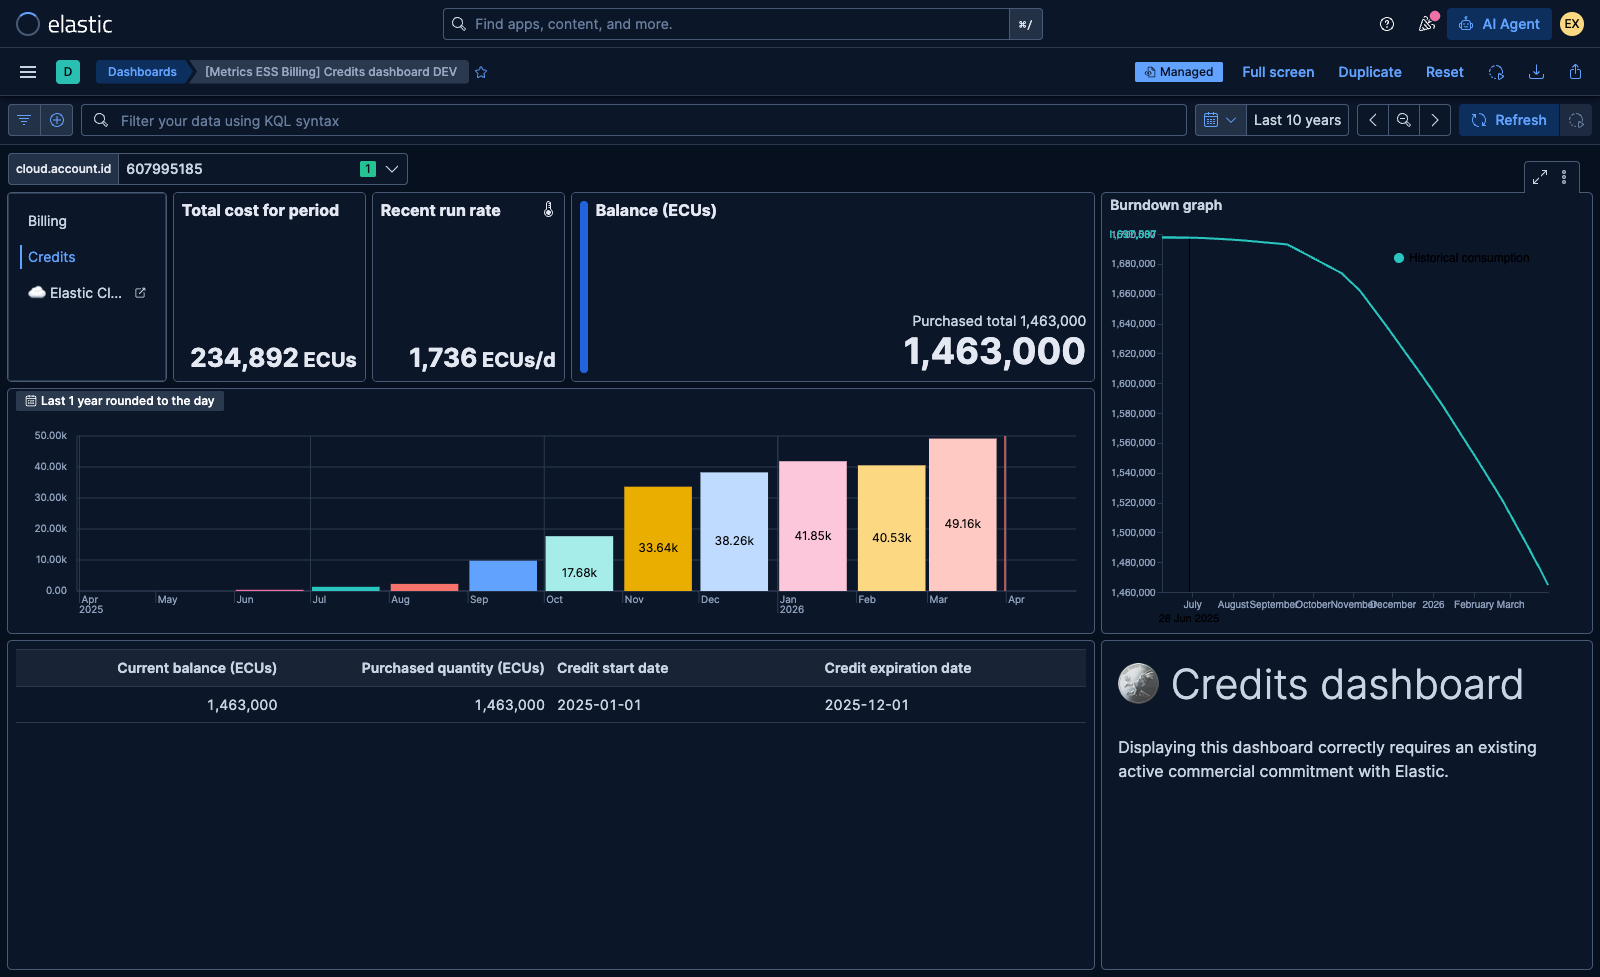
Task: Star the Credits dashboard as a favorite
Action: click(481, 71)
